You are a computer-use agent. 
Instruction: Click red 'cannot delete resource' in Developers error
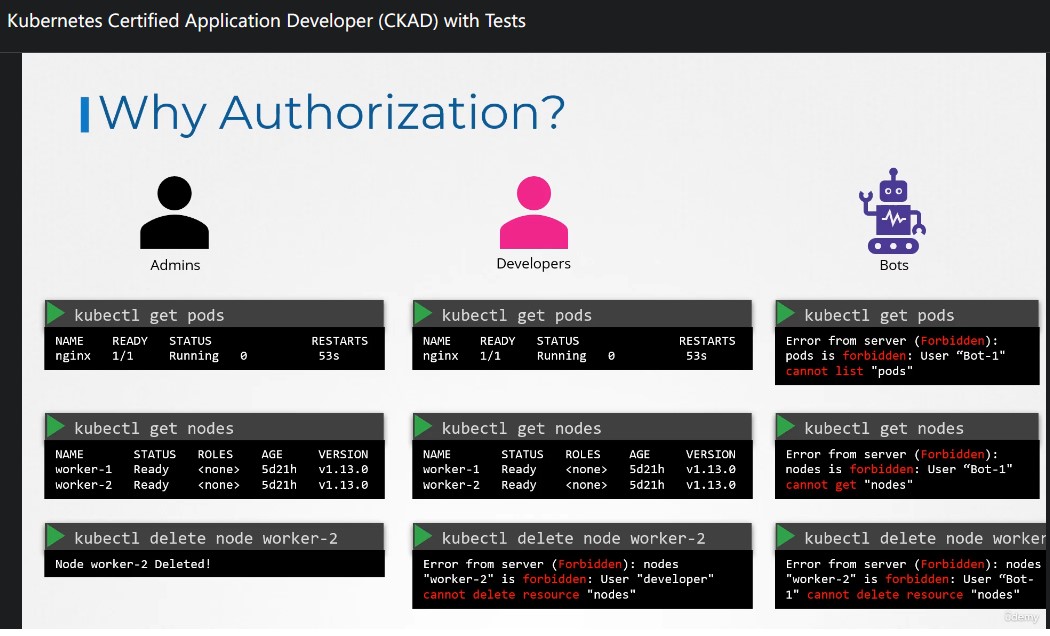[501, 594]
